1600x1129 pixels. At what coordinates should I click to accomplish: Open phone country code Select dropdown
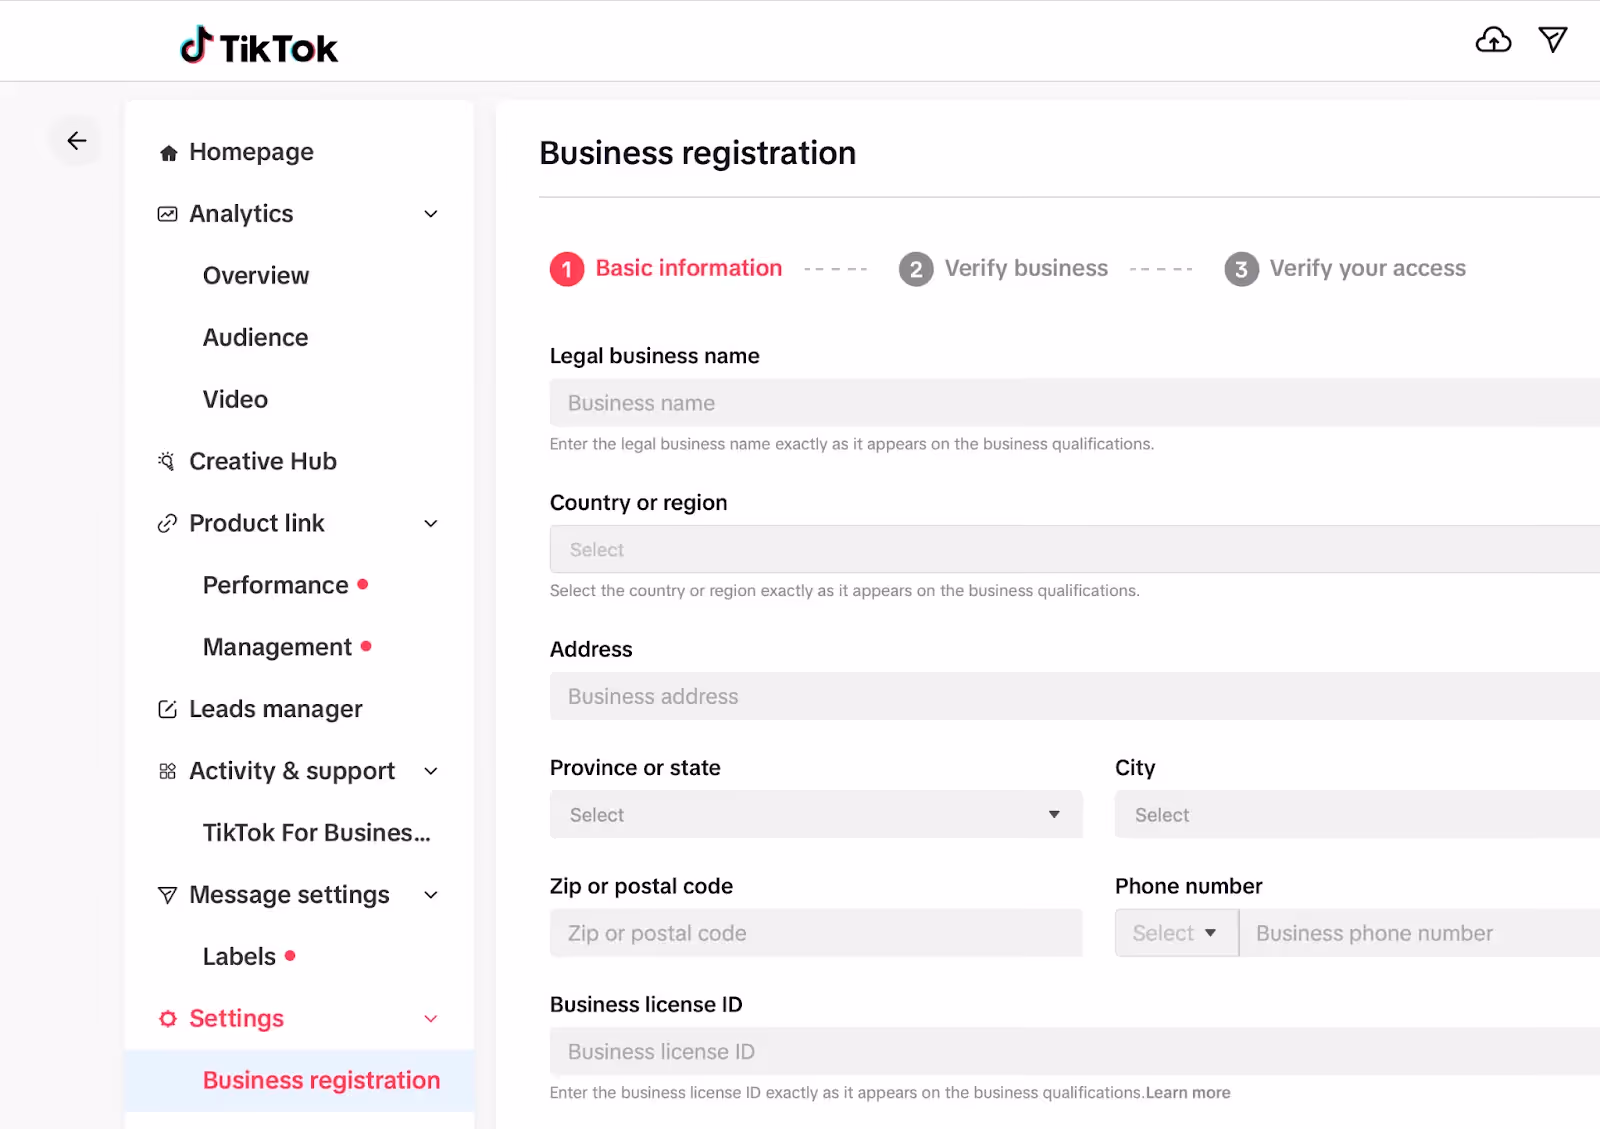pyautogui.click(x=1176, y=933)
